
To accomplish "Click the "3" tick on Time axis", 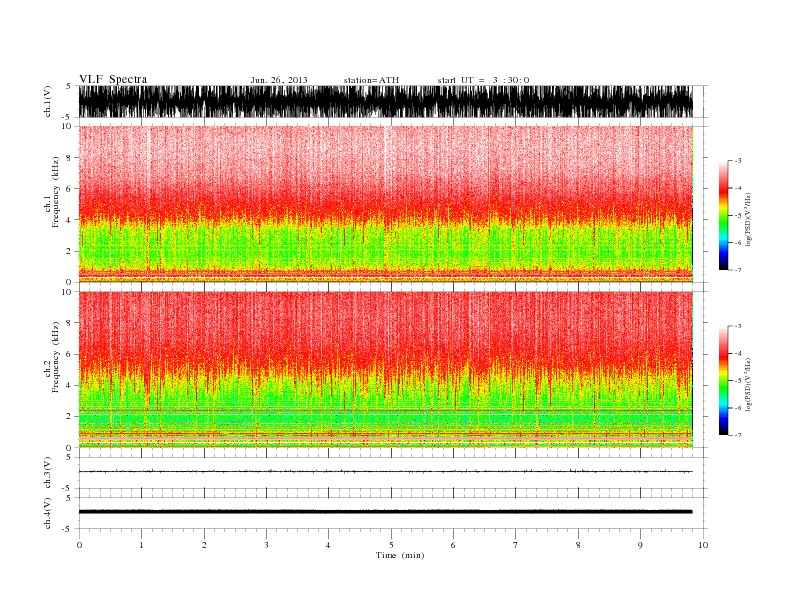I will [x=266, y=545].
